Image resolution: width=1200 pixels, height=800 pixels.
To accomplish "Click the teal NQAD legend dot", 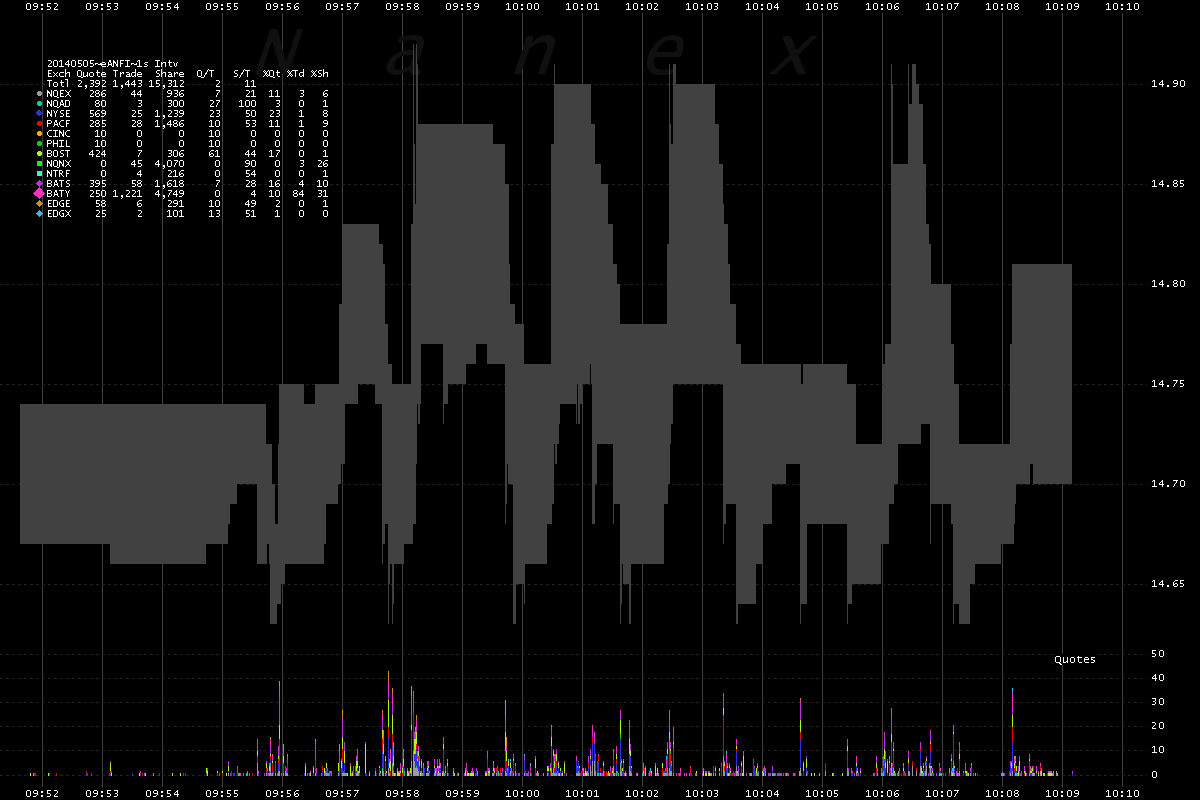I will (x=38, y=103).
